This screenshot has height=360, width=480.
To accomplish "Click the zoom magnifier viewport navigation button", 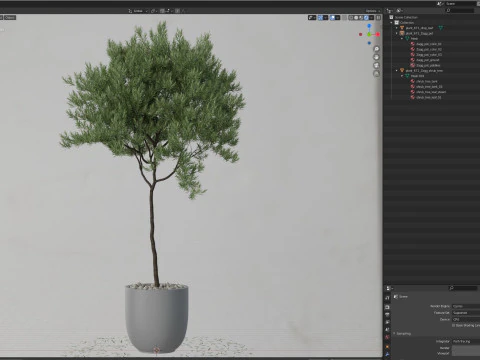I will point(377,49).
